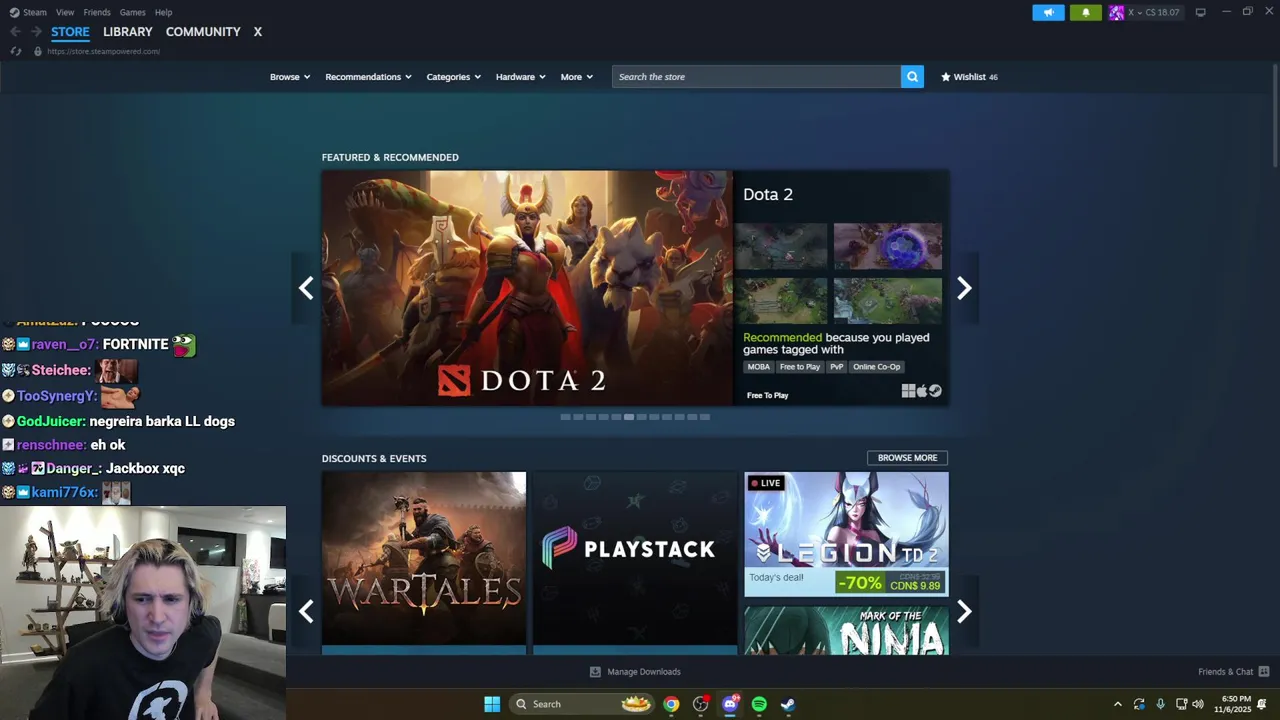1280x720 pixels.
Task: Click the Steam icon on the taskbar
Action: click(x=788, y=704)
